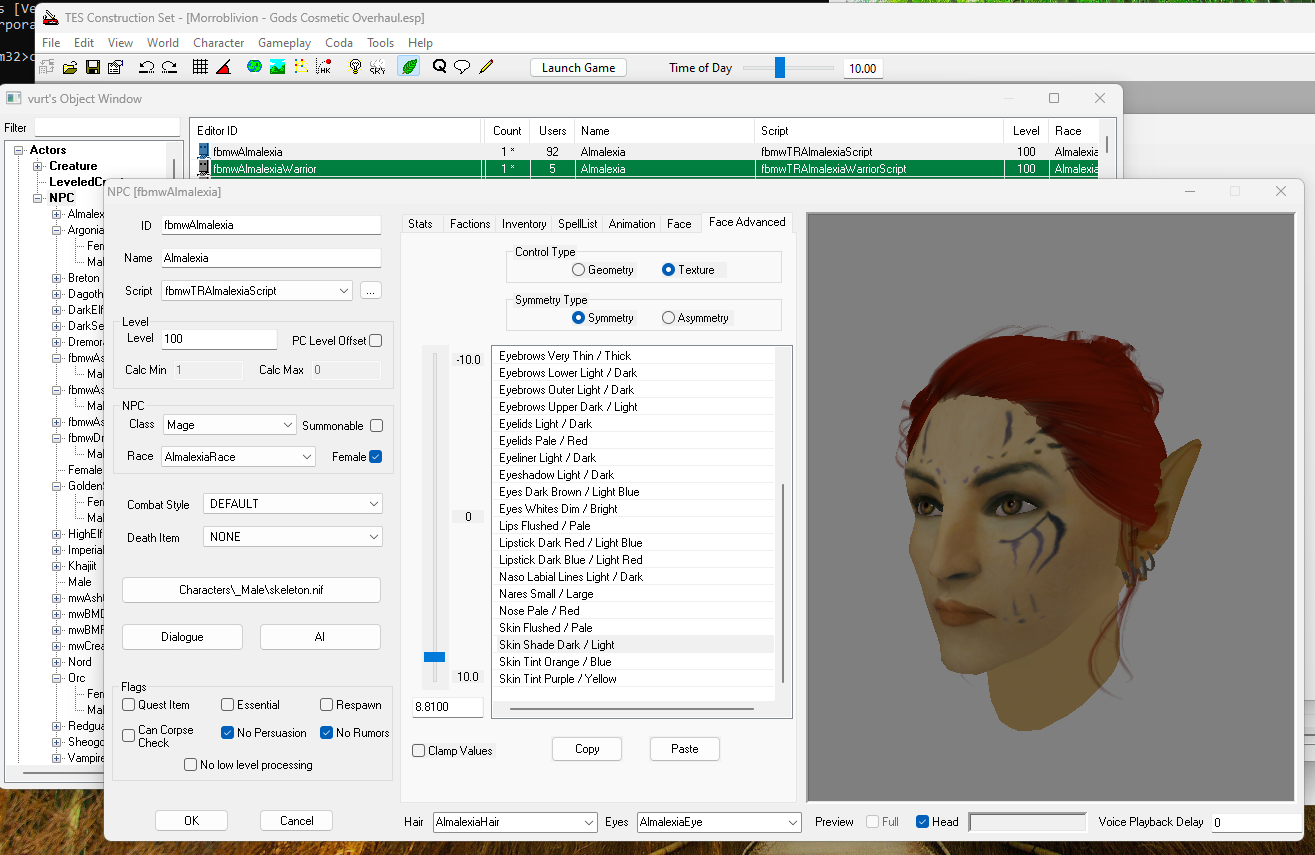Screen dimensions: 1315x855
Task: Save plugin using floppy disk icon
Action: [93, 67]
